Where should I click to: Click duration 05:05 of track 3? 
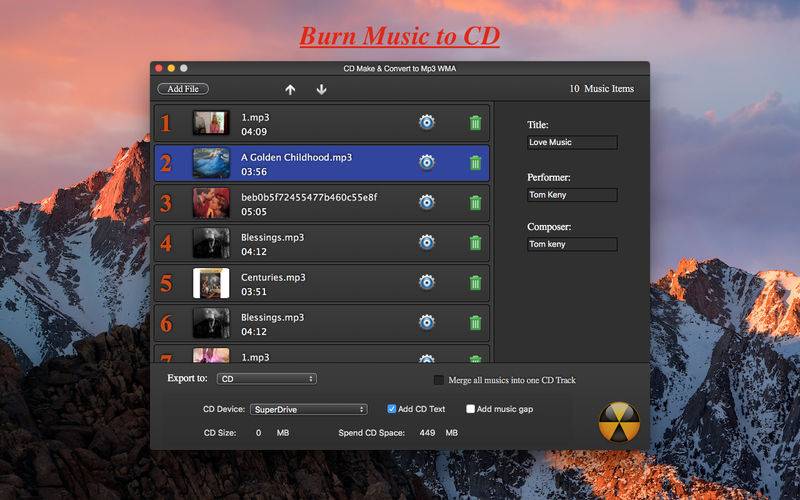coord(254,212)
